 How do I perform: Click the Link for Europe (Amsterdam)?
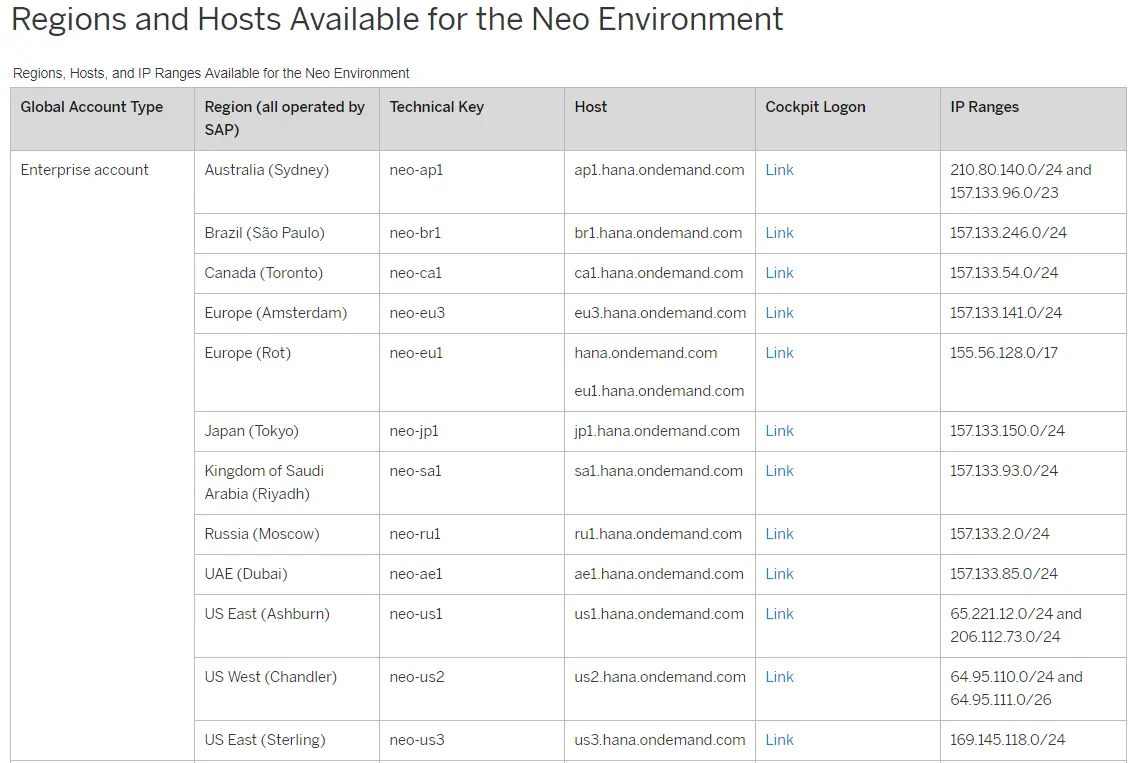point(779,313)
